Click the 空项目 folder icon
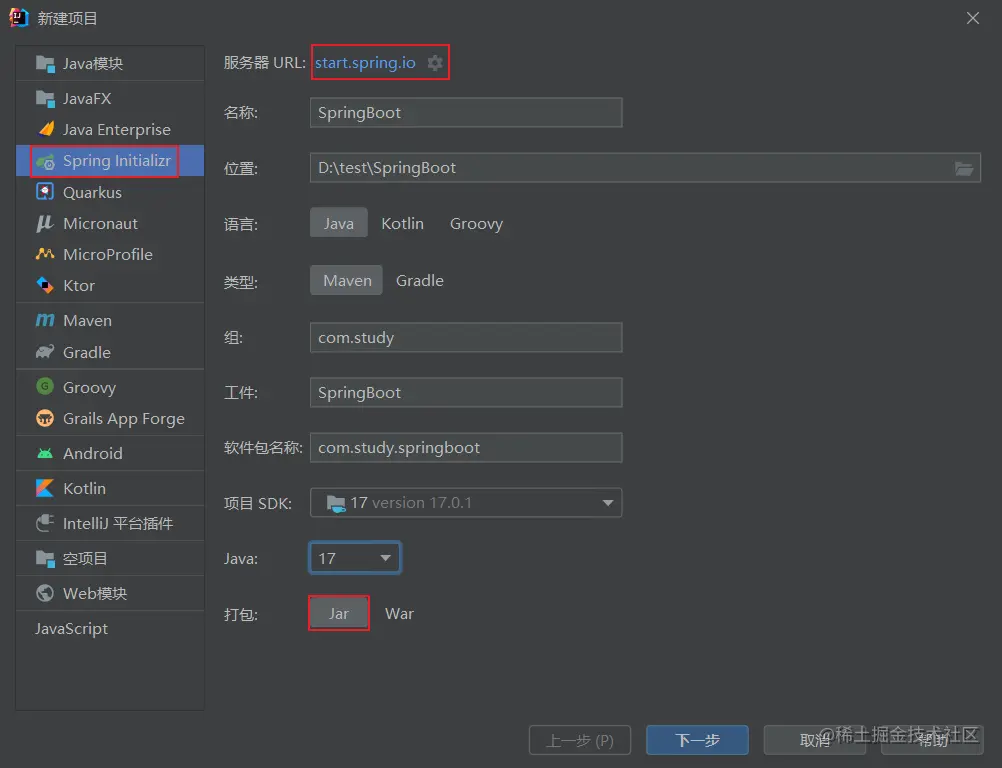Viewport: 1002px width, 768px height. (x=45, y=558)
